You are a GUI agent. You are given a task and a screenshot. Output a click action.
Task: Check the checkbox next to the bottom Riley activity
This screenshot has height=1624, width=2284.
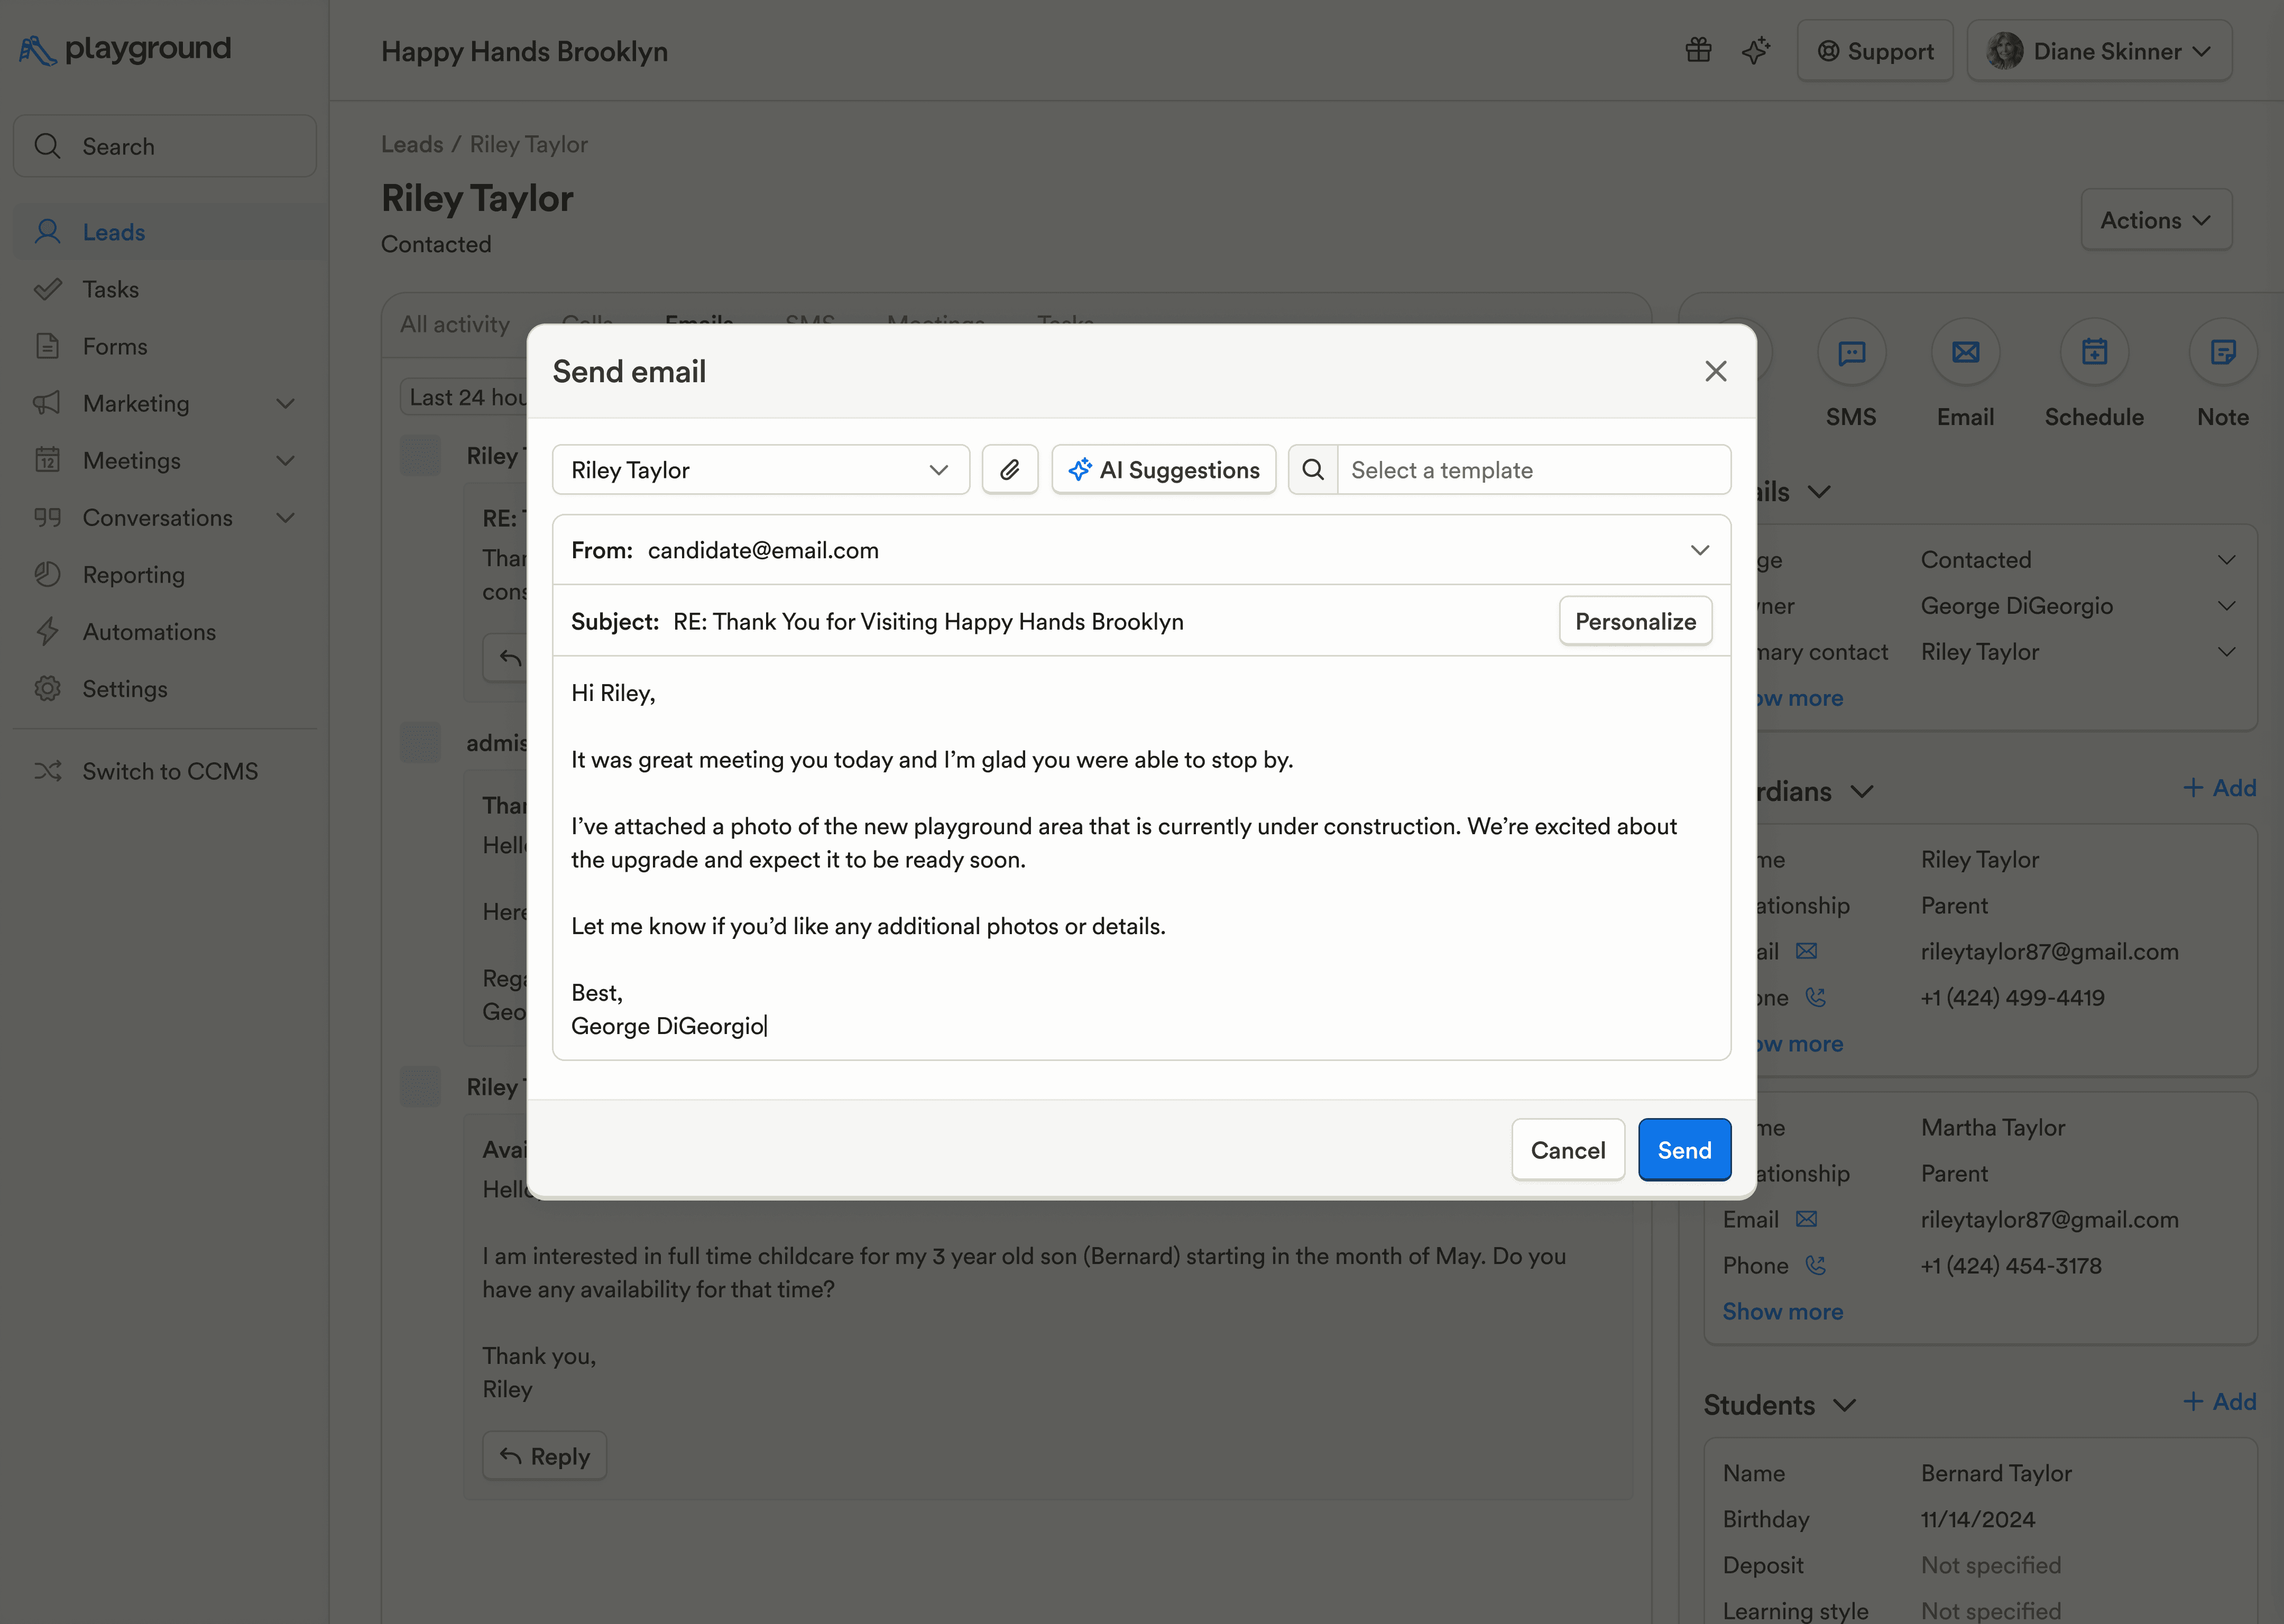pos(420,1087)
